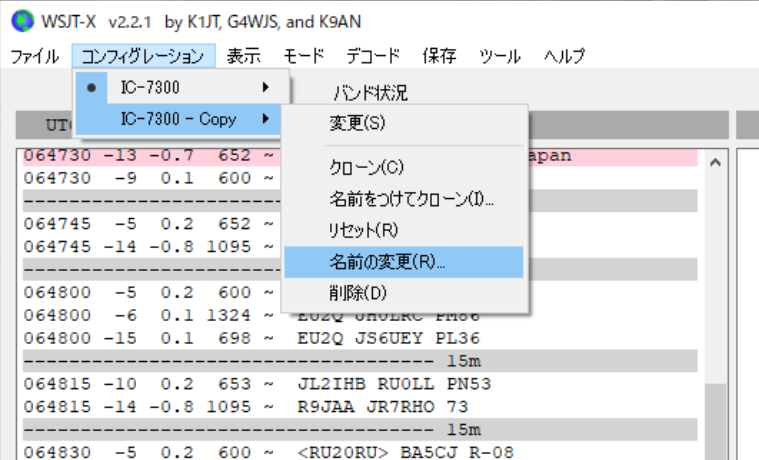The image size is (759, 460).
Task: Open the コンフィグレーション menu
Action: [x=143, y=56]
